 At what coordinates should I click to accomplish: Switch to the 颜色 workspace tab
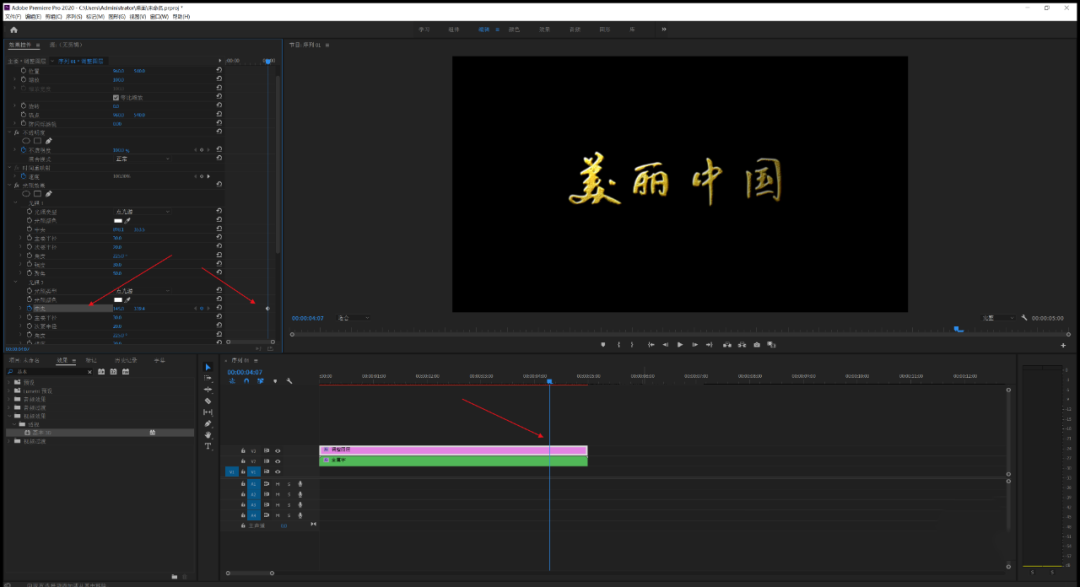[x=515, y=29]
